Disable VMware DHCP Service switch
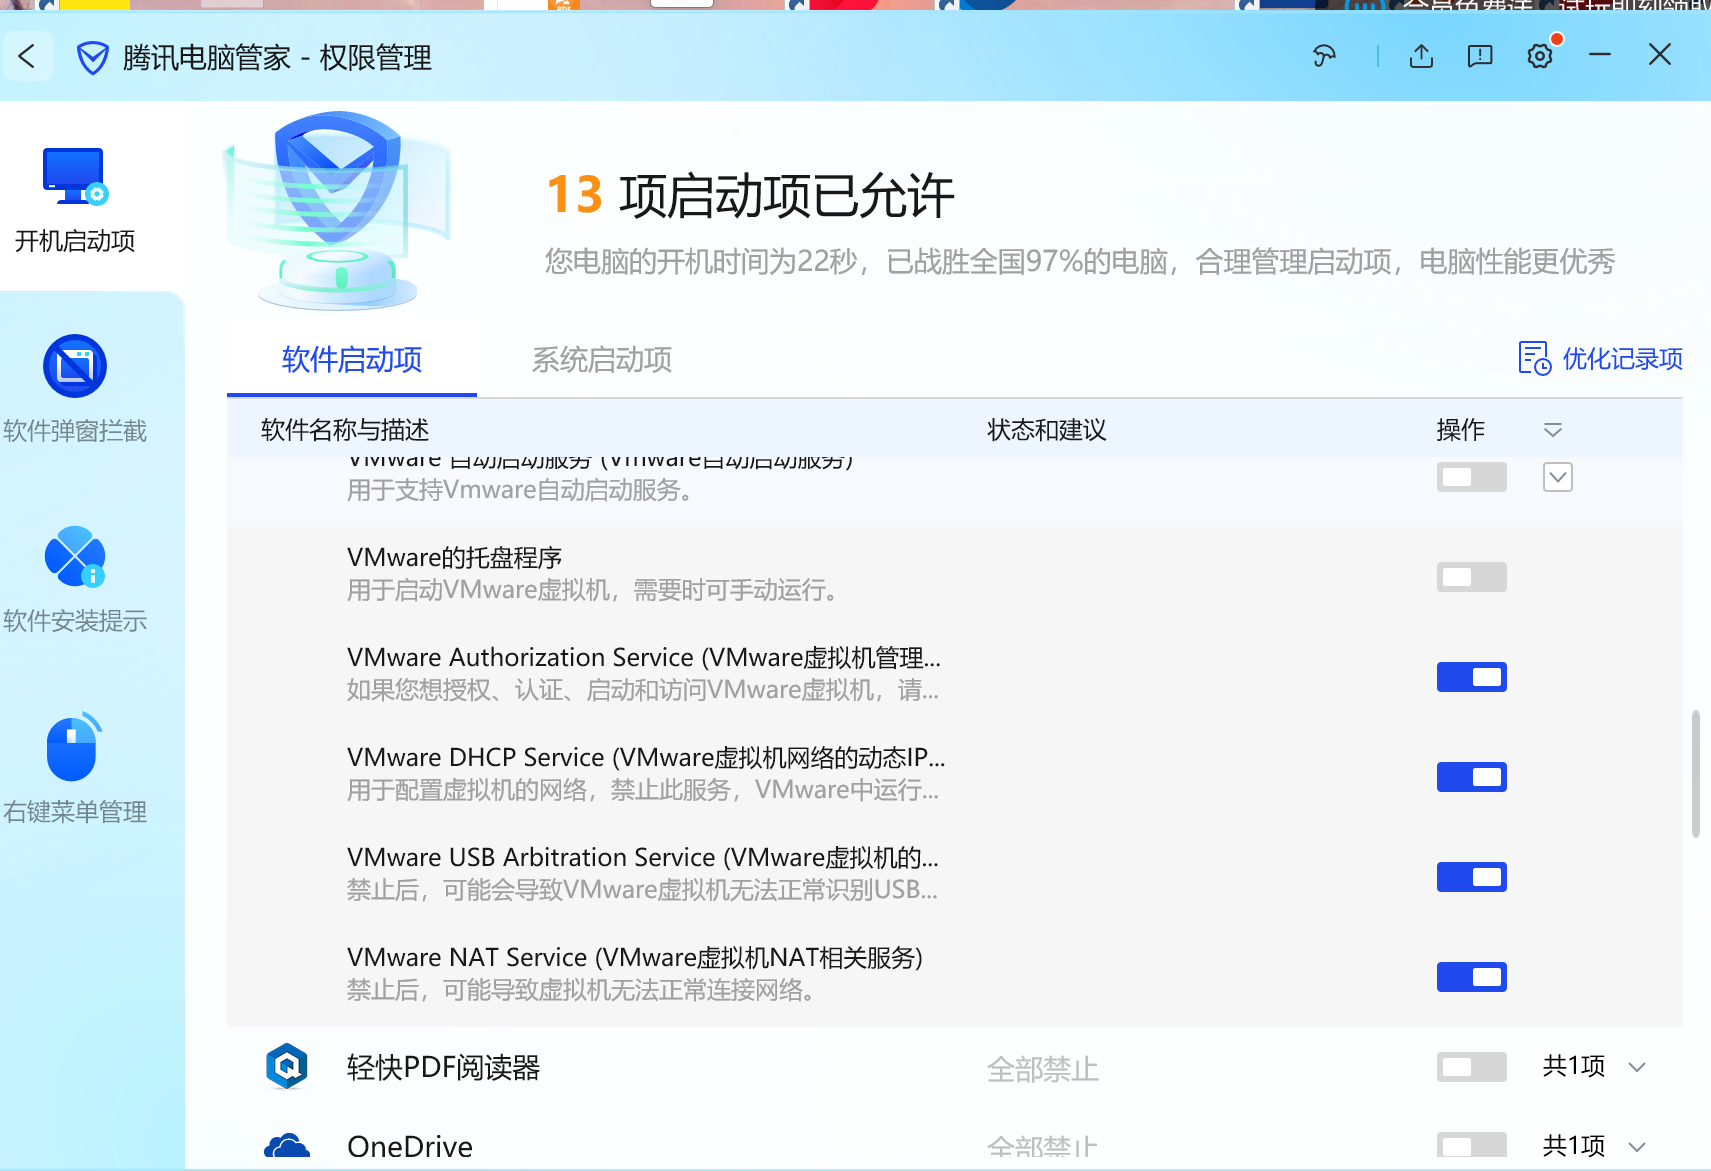 click(1471, 777)
